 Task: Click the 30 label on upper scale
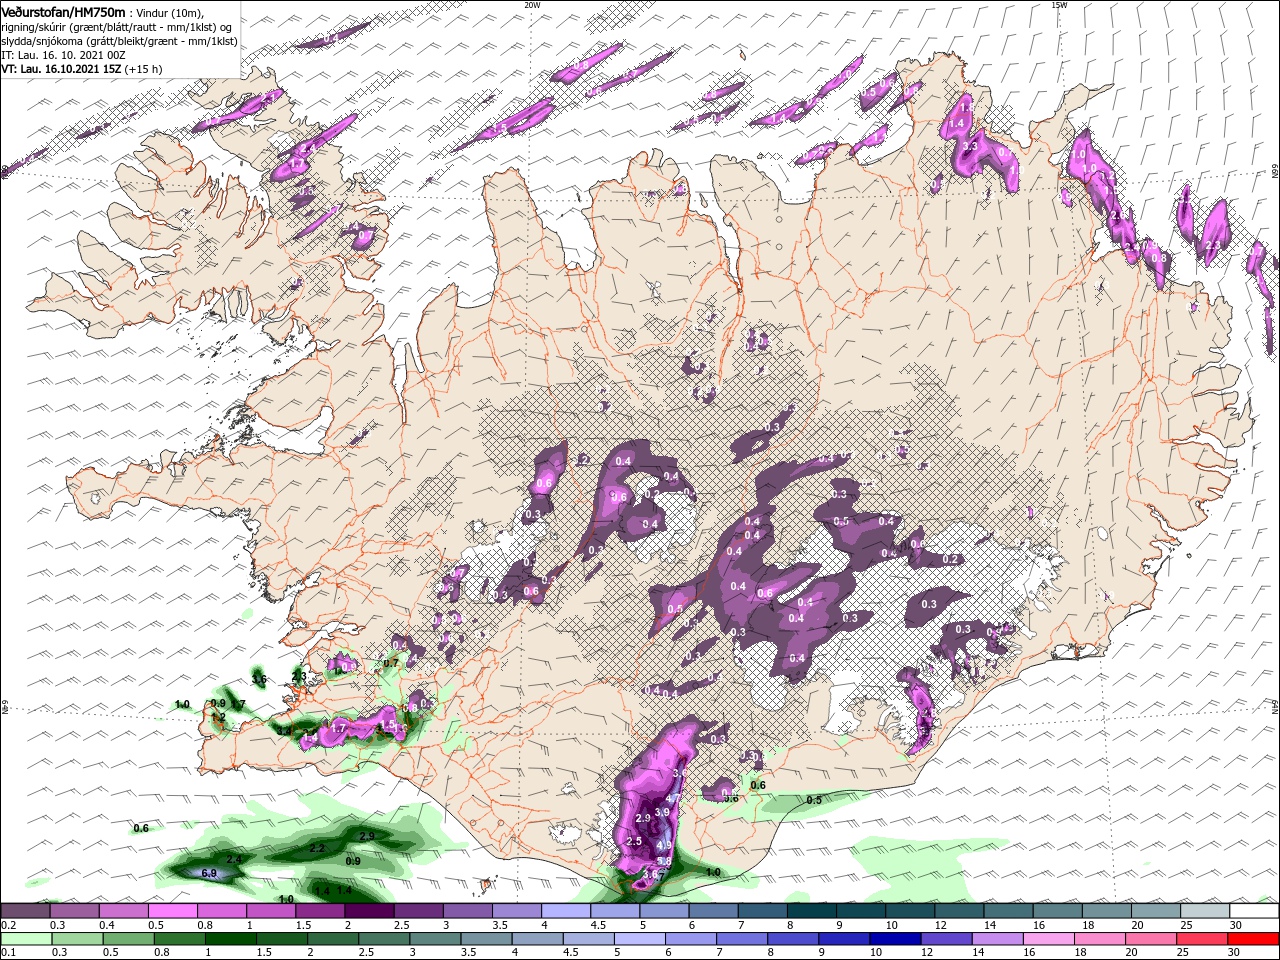click(1235, 925)
